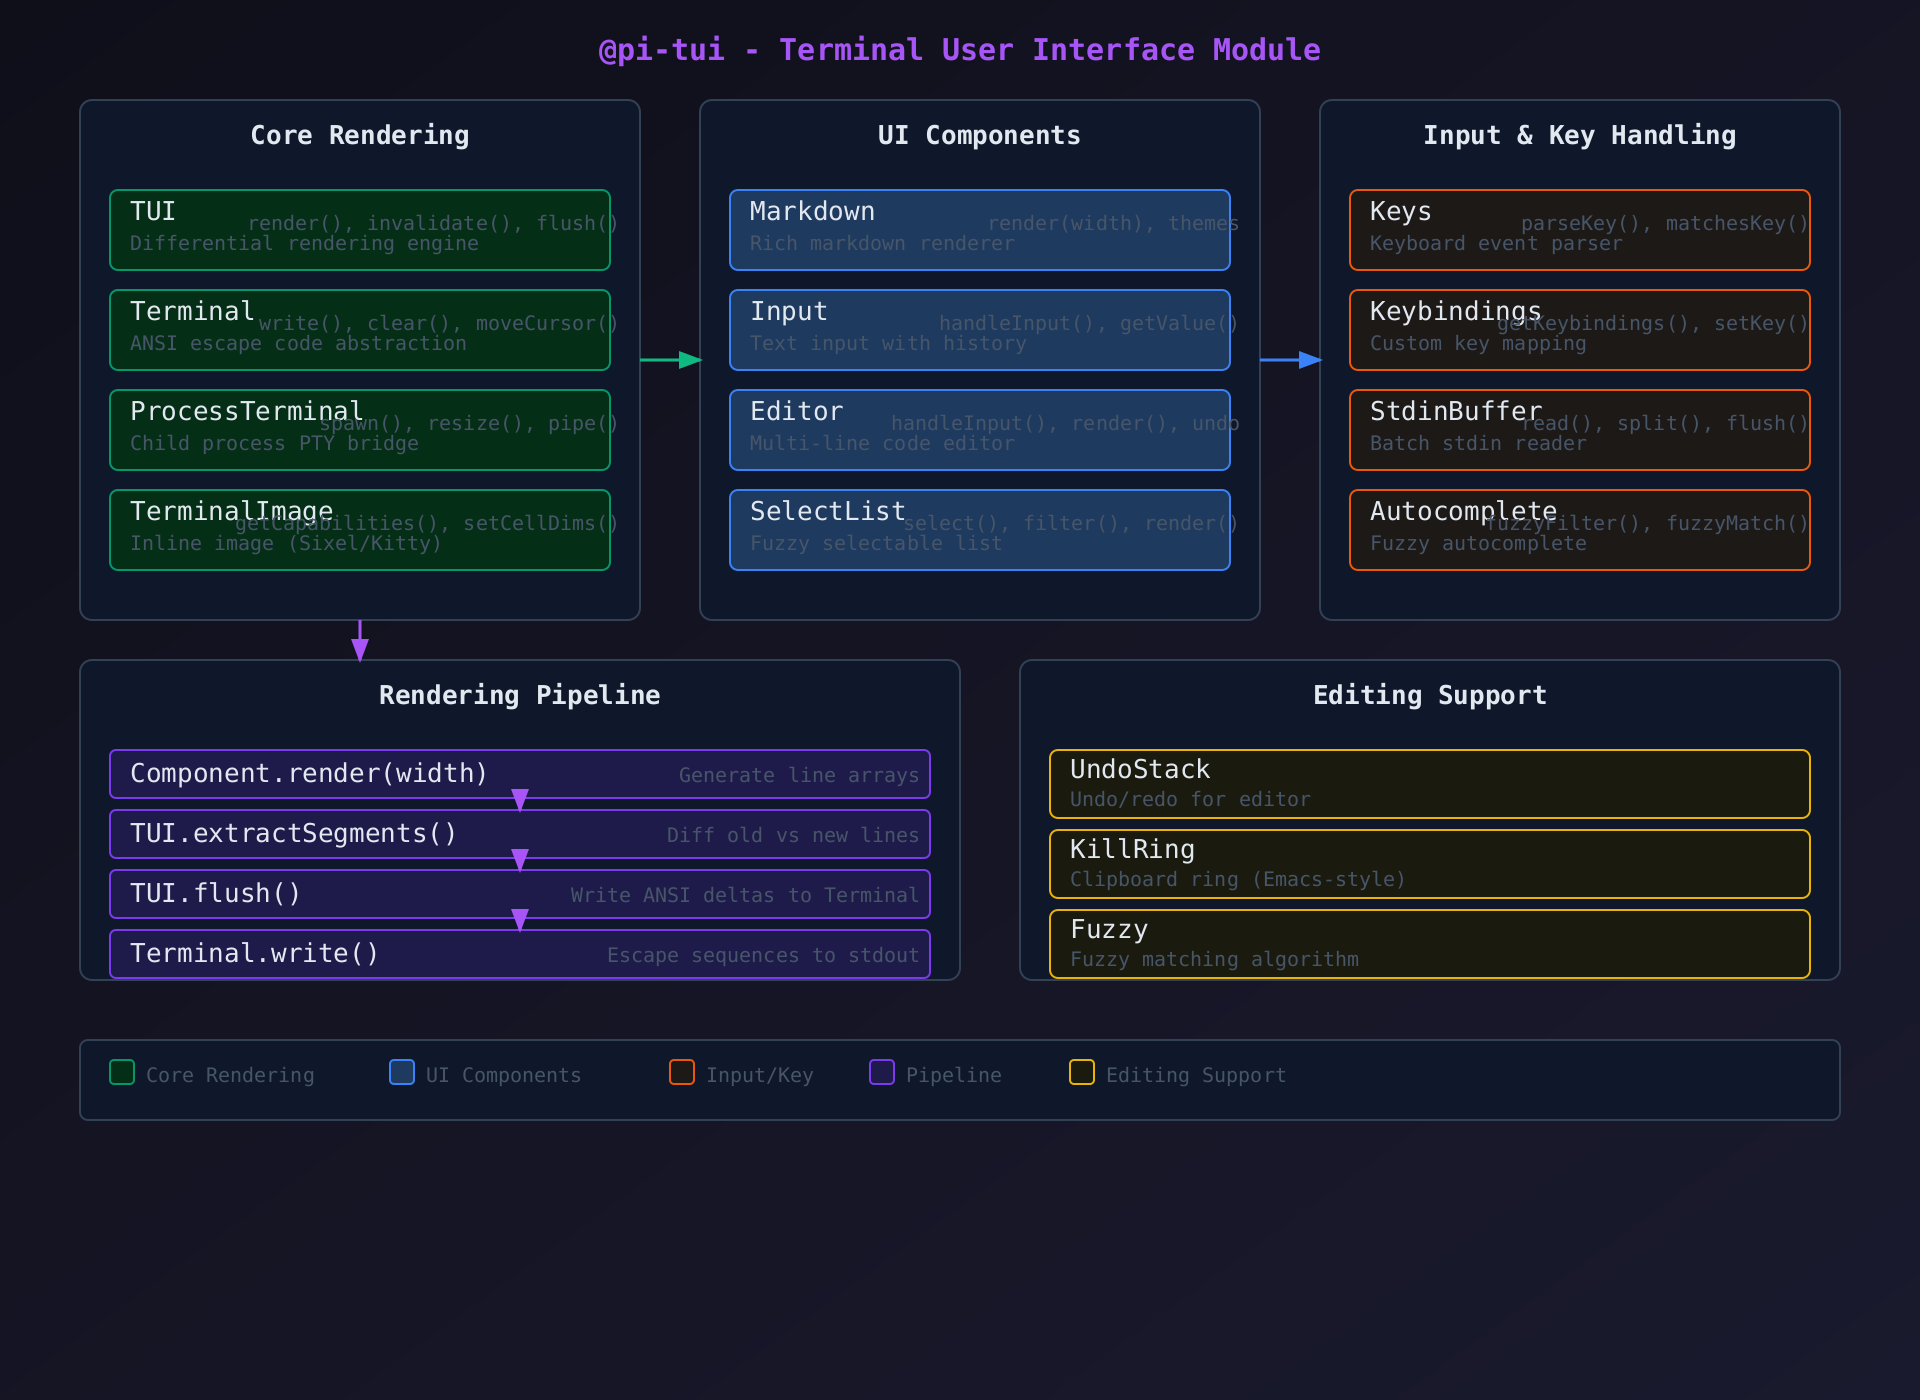The width and height of the screenshot is (1920, 1400).
Task: Select the TUI.flush() pipeline step
Action: pyautogui.click(x=520, y=894)
